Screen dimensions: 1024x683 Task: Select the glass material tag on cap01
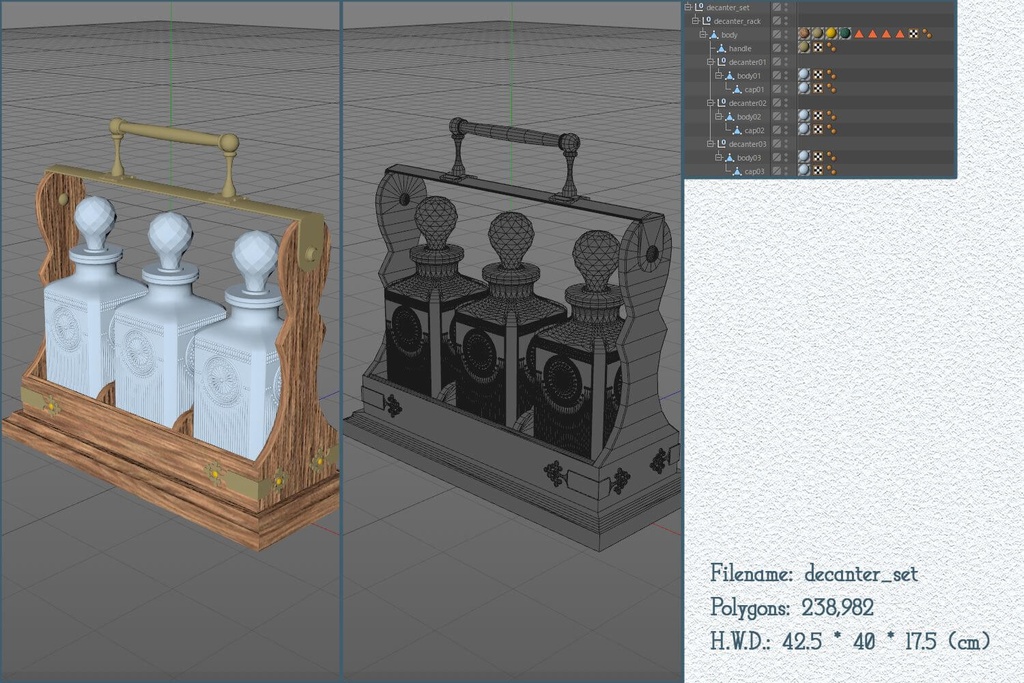[804, 88]
